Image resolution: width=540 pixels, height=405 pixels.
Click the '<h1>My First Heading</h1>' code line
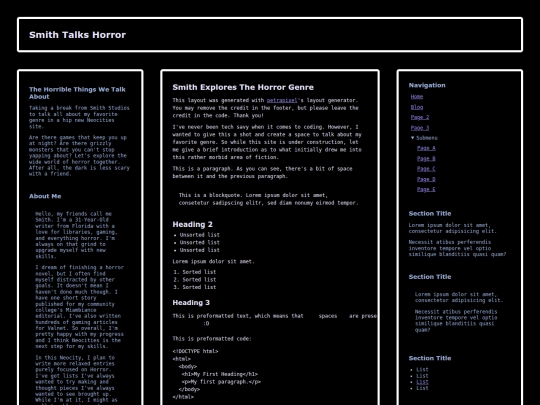(x=220, y=374)
